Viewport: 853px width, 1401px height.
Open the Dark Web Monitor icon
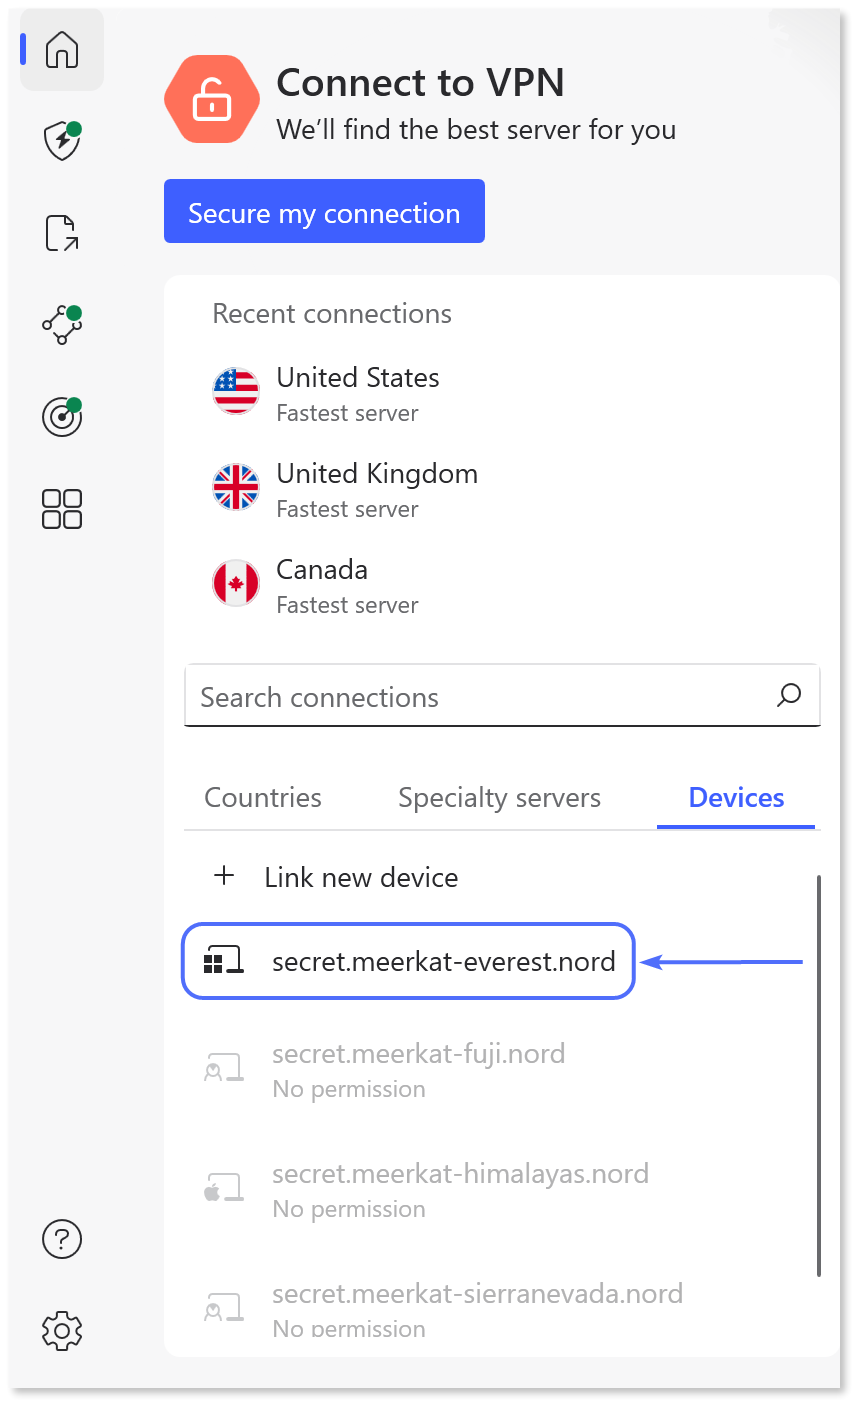61,417
